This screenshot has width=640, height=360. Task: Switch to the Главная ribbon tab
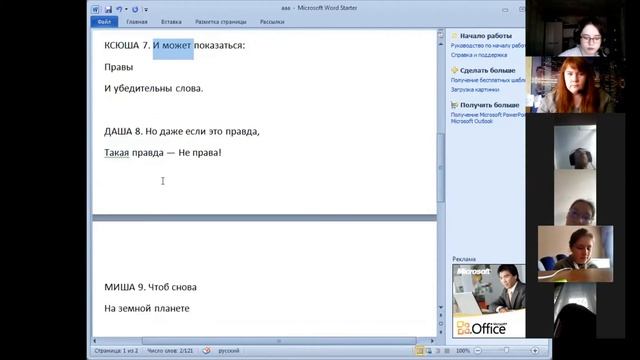pyautogui.click(x=137, y=22)
